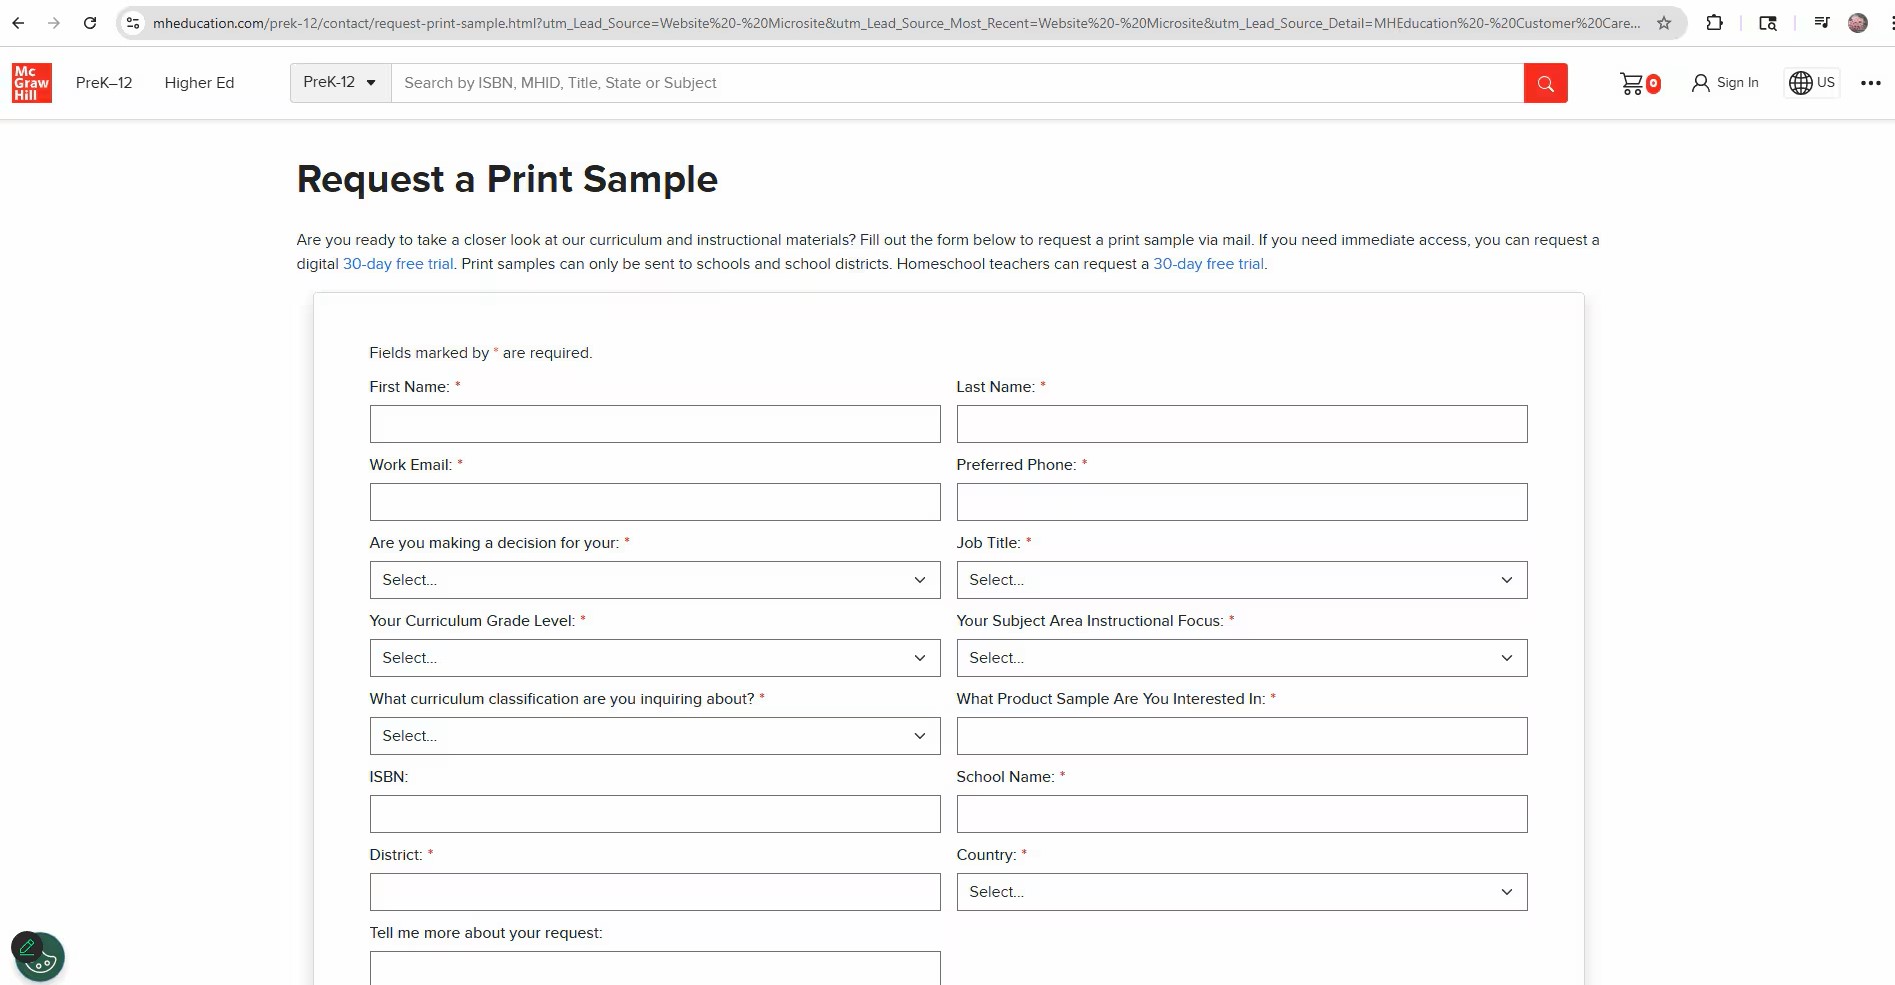Image resolution: width=1895 pixels, height=985 pixels.
Task: Click the Sign In link
Action: (1725, 83)
